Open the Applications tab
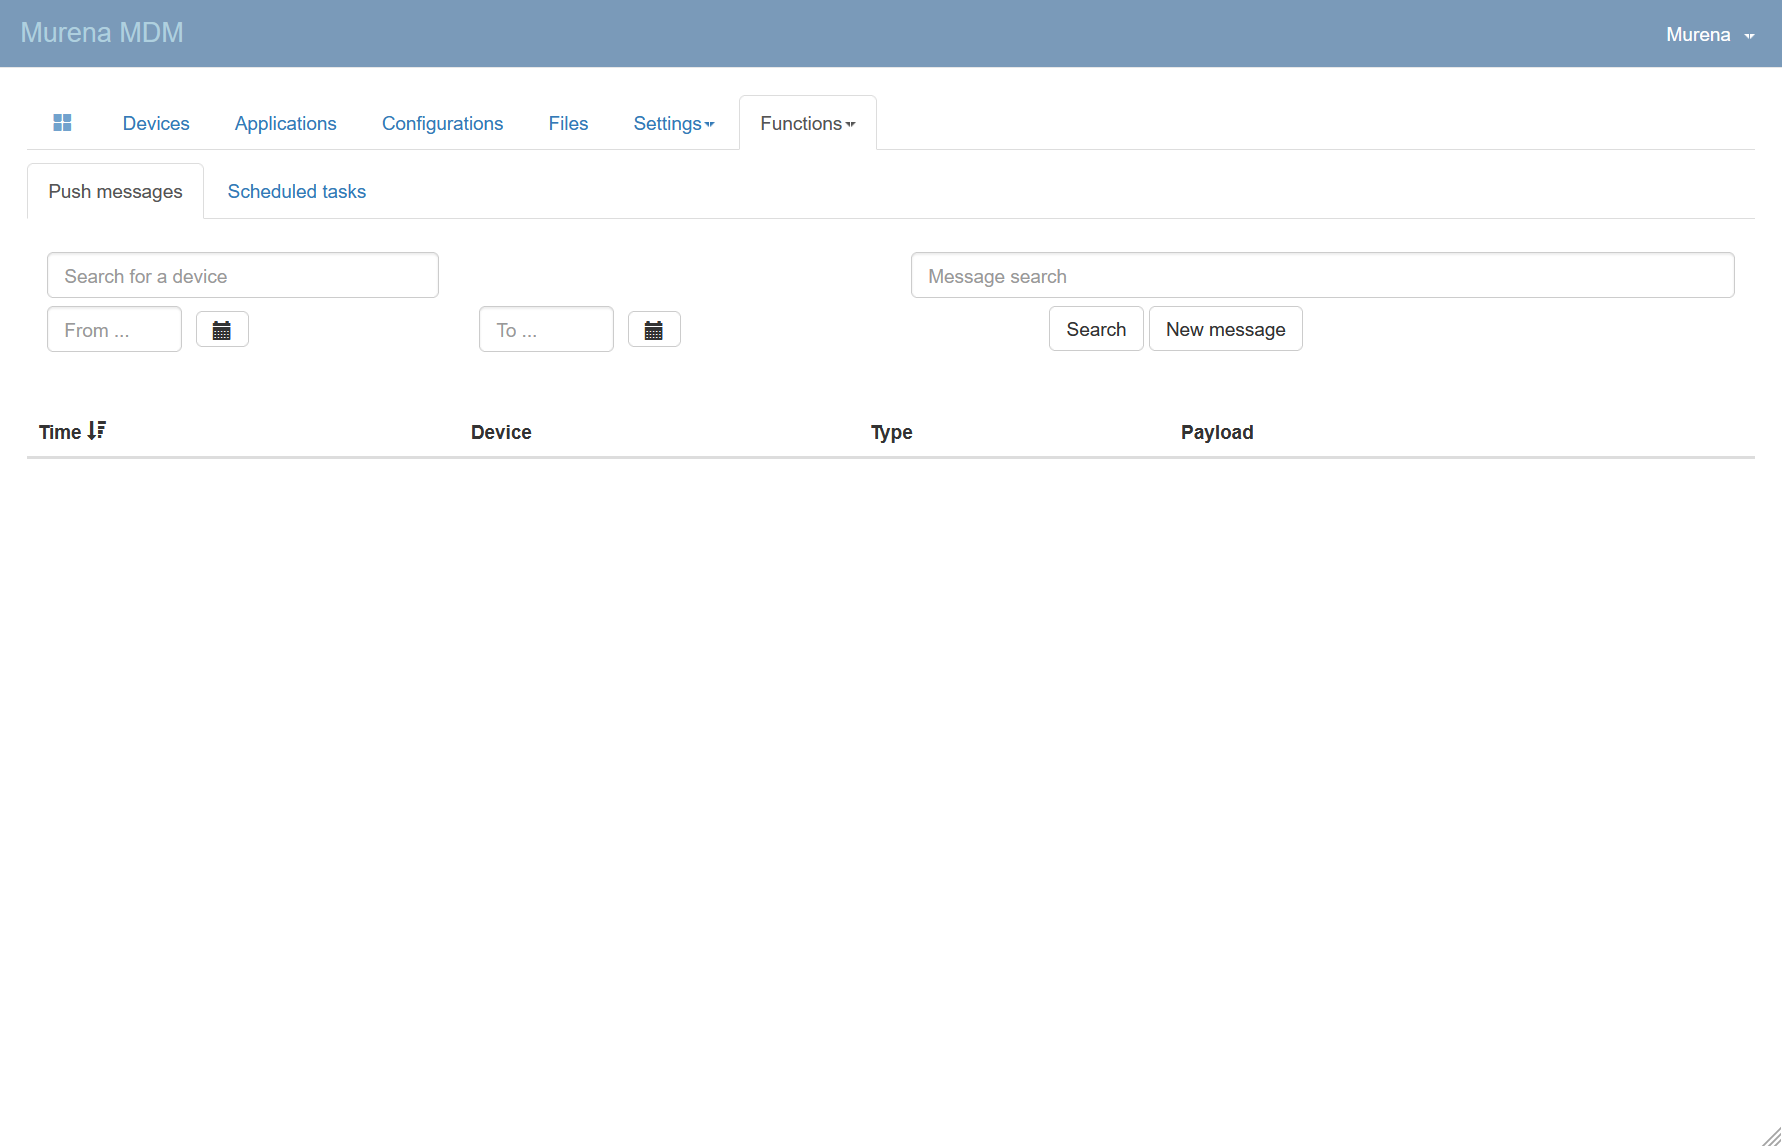Image resolution: width=1782 pixels, height=1147 pixels. point(285,123)
